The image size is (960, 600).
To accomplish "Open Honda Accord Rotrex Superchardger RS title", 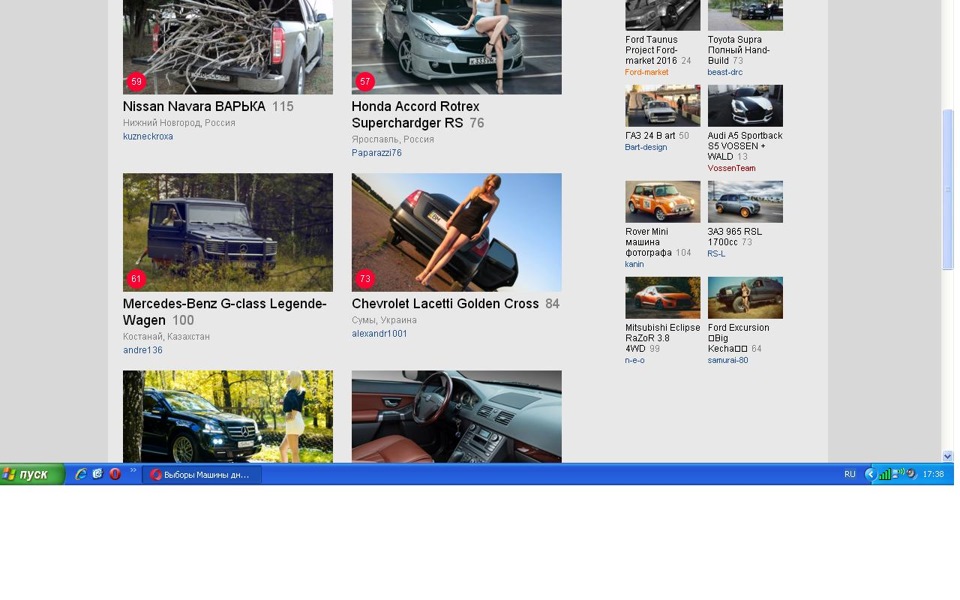I will coord(416,114).
